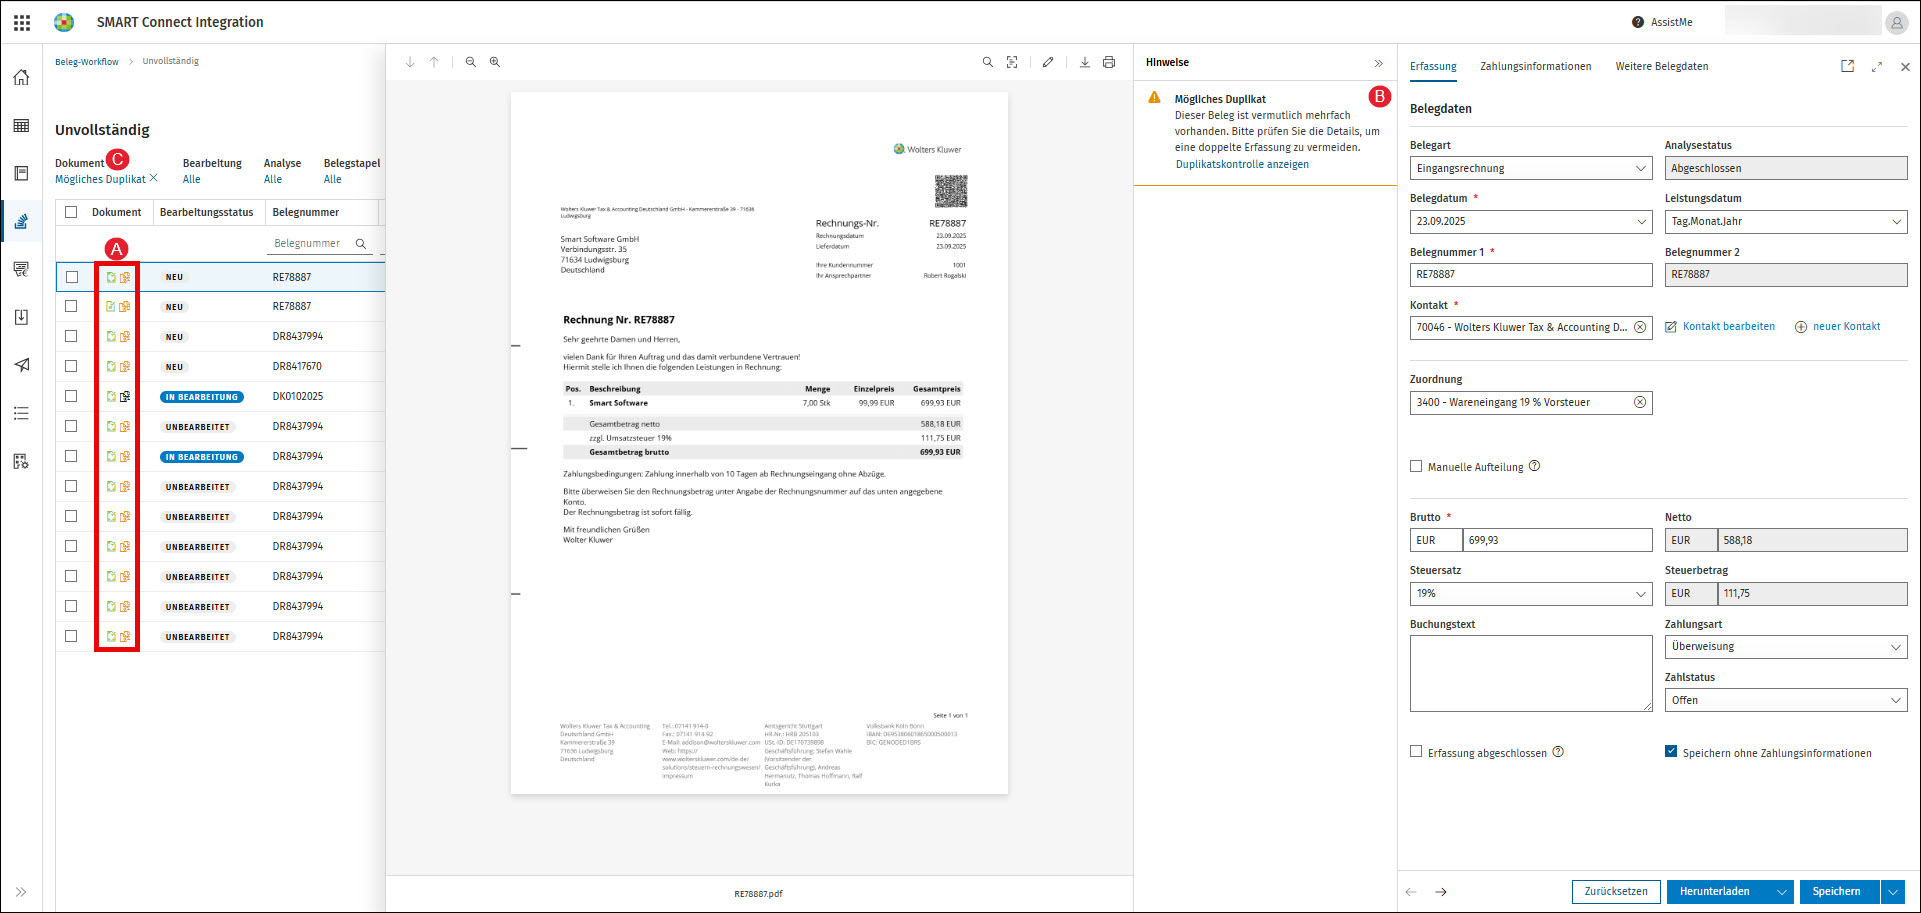Viewport: 1921px width, 913px height.
Task: Open the capture panel in new window
Action: point(1848,66)
